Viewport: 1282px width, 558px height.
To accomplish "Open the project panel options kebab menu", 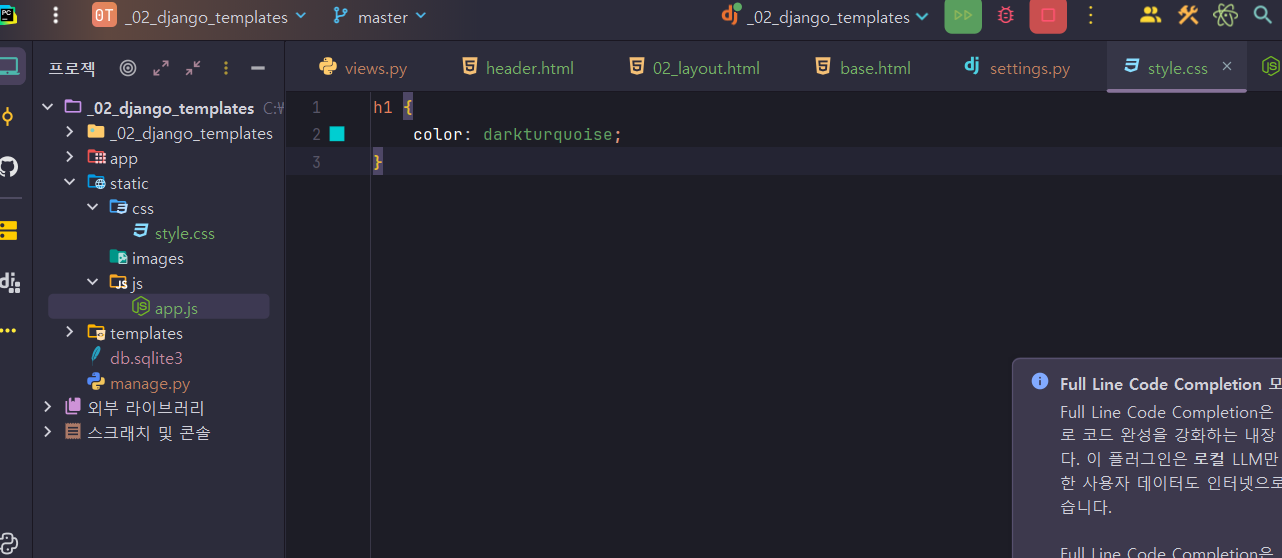I will point(226,68).
